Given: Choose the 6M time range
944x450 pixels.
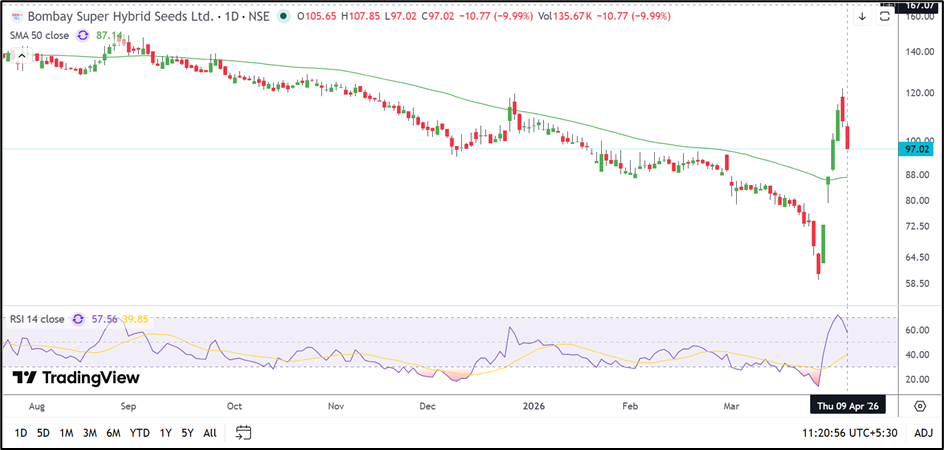Looking at the screenshot, I should (114, 432).
